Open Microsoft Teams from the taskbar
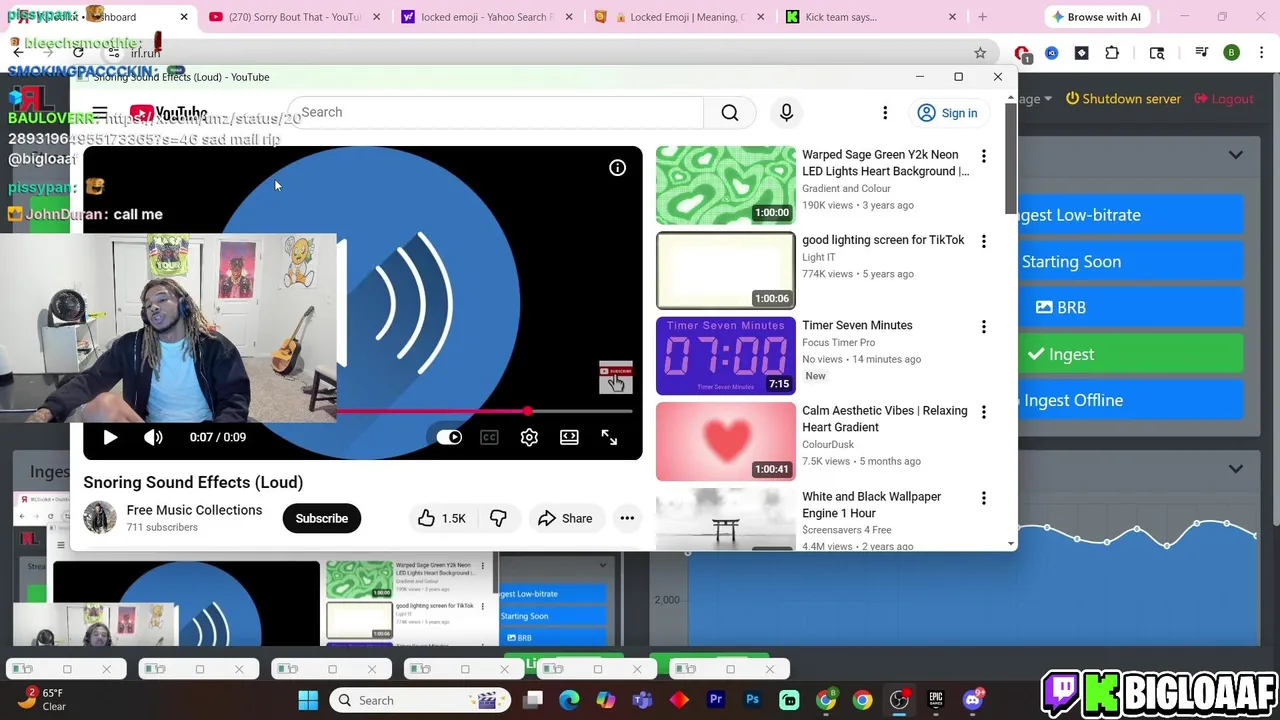 [x=642, y=700]
